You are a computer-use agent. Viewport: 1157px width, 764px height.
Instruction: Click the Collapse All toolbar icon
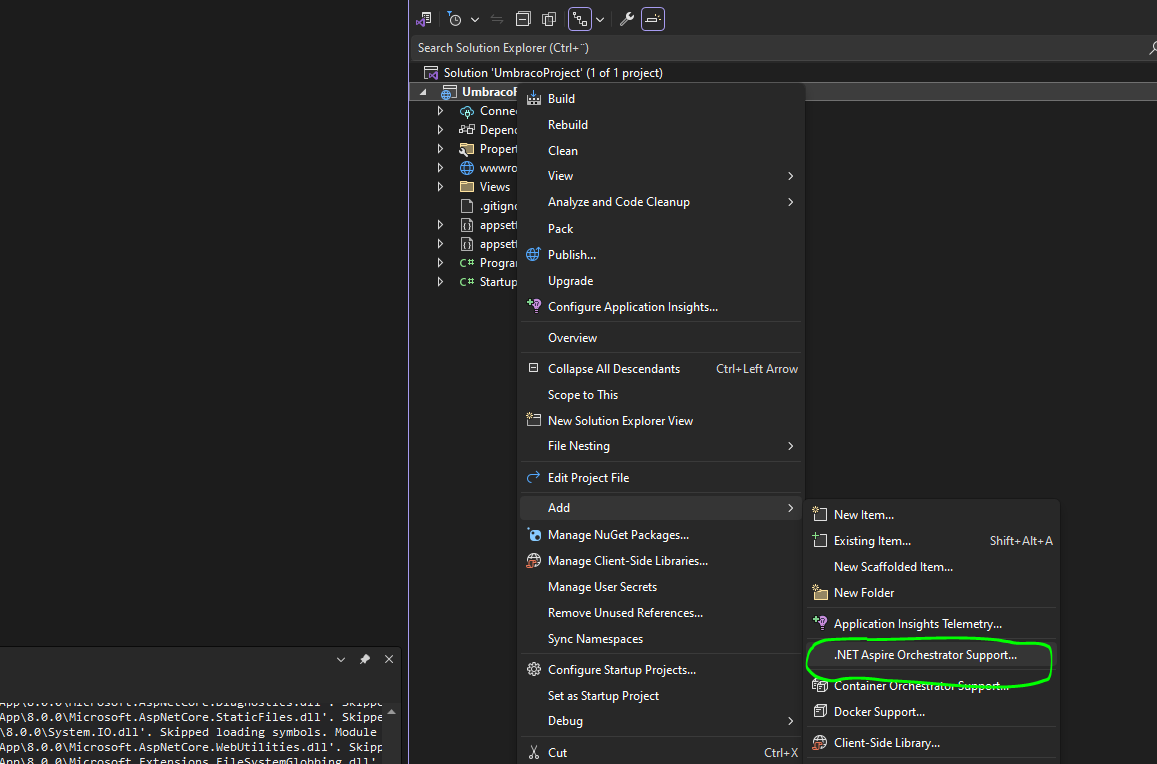point(523,19)
